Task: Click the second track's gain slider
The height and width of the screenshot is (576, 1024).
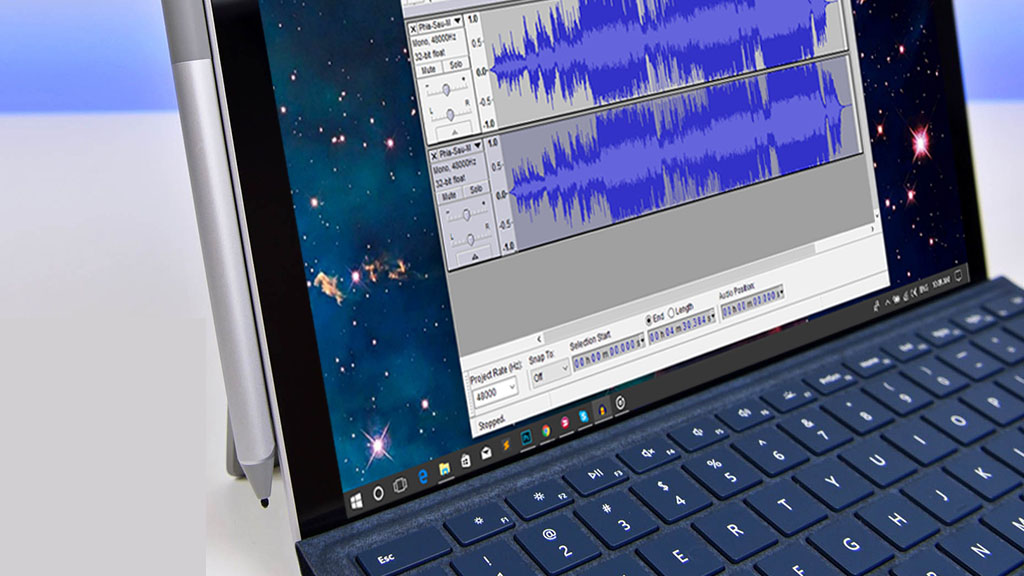Action: click(x=466, y=214)
